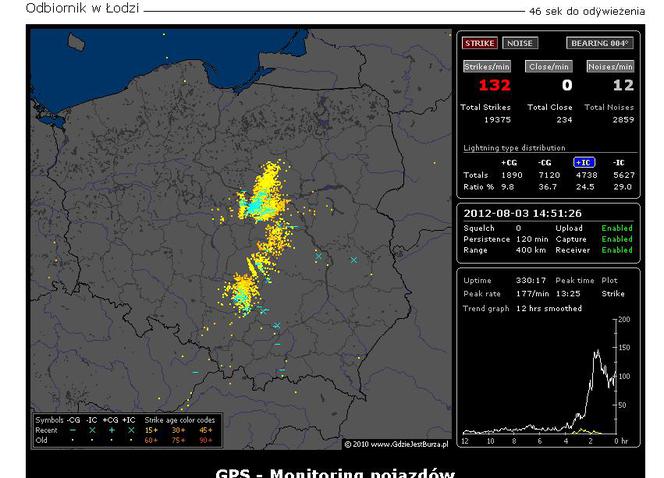The width and height of the screenshot is (664, 478).
Task: Click the ratio value 24.5
Action: pos(585,187)
